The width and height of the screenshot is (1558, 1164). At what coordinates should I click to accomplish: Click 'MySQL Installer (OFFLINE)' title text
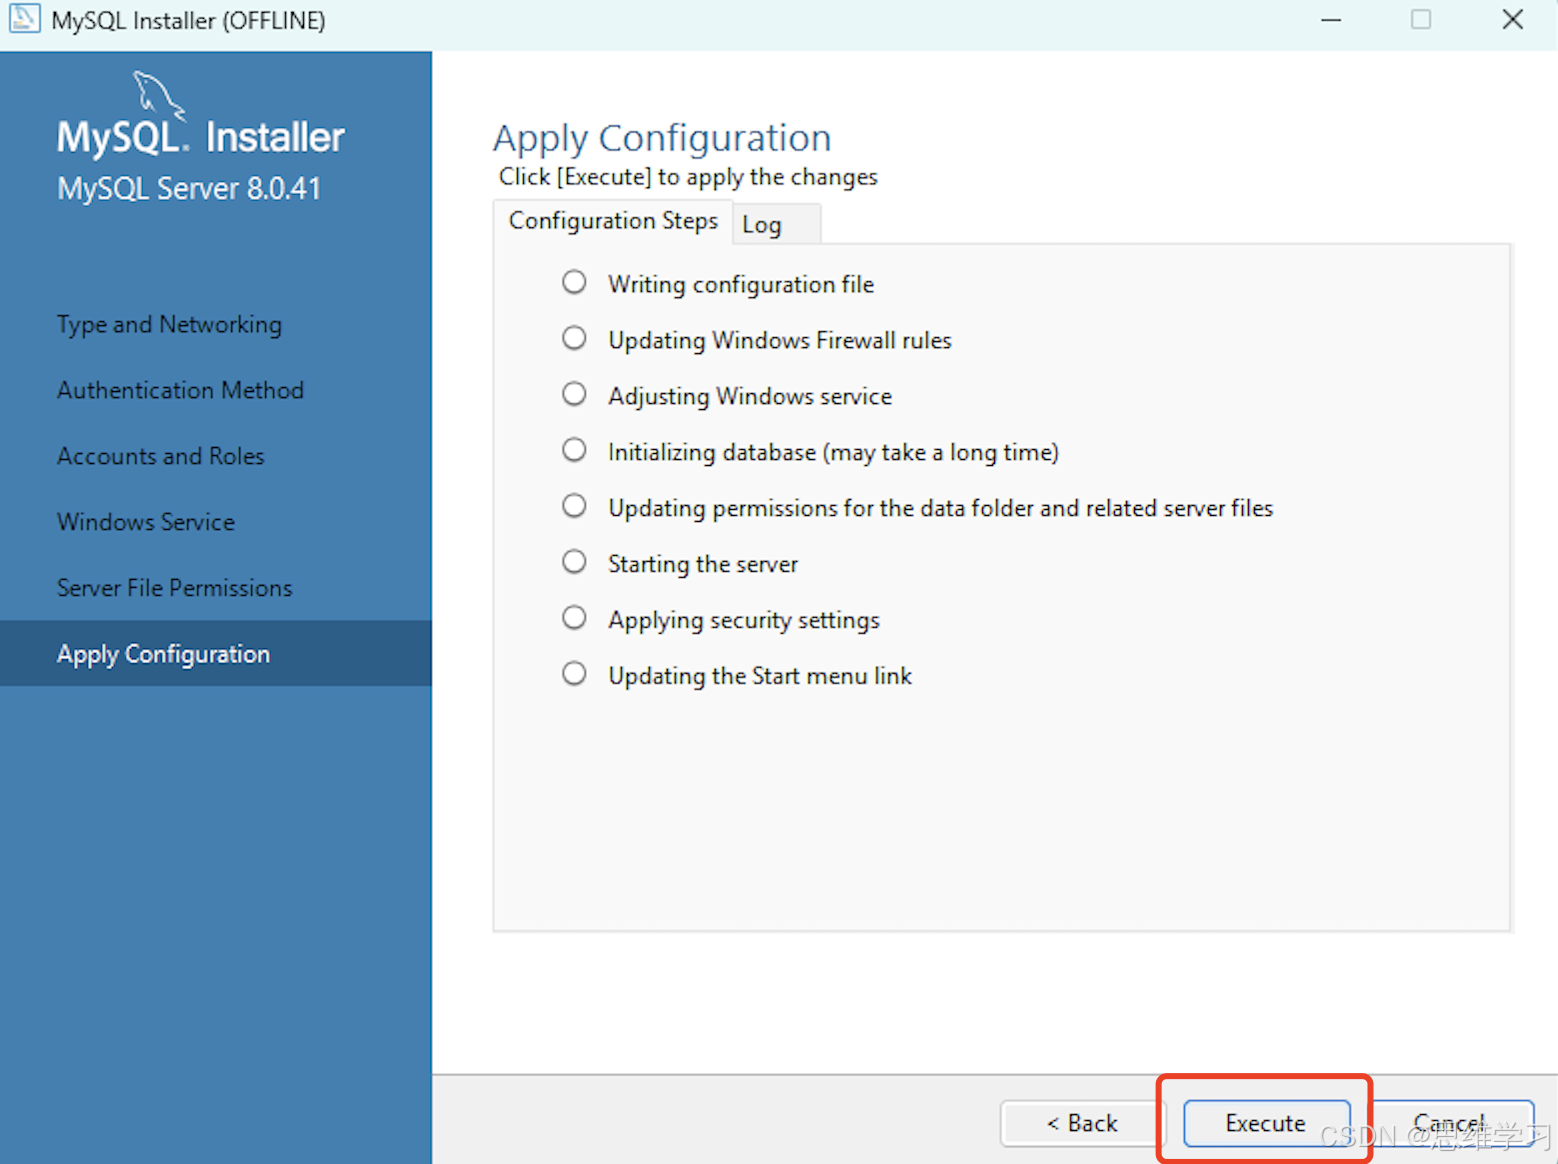[x=188, y=20]
